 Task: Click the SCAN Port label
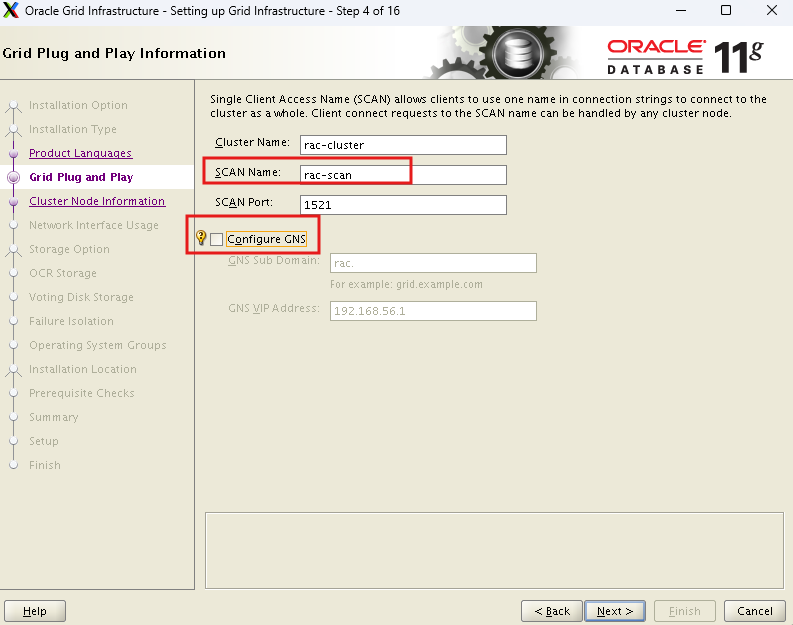(244, 202)
